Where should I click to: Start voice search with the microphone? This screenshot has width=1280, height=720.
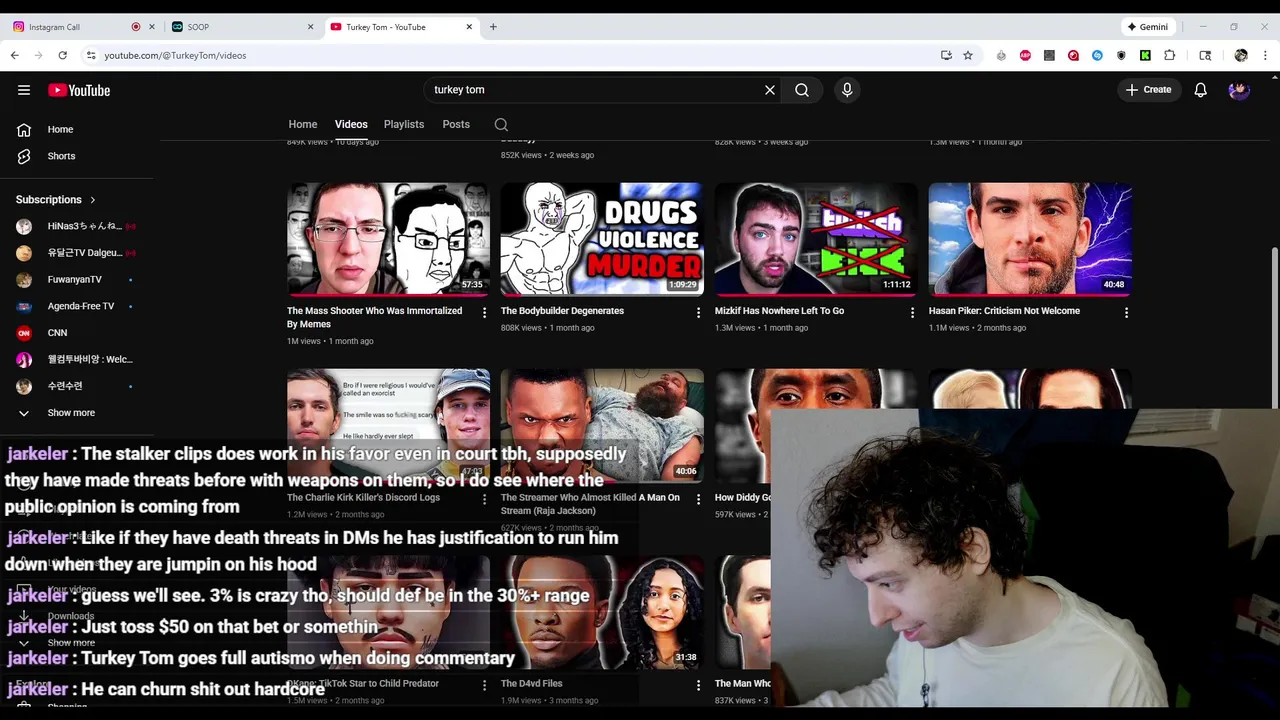click(847, 90)
